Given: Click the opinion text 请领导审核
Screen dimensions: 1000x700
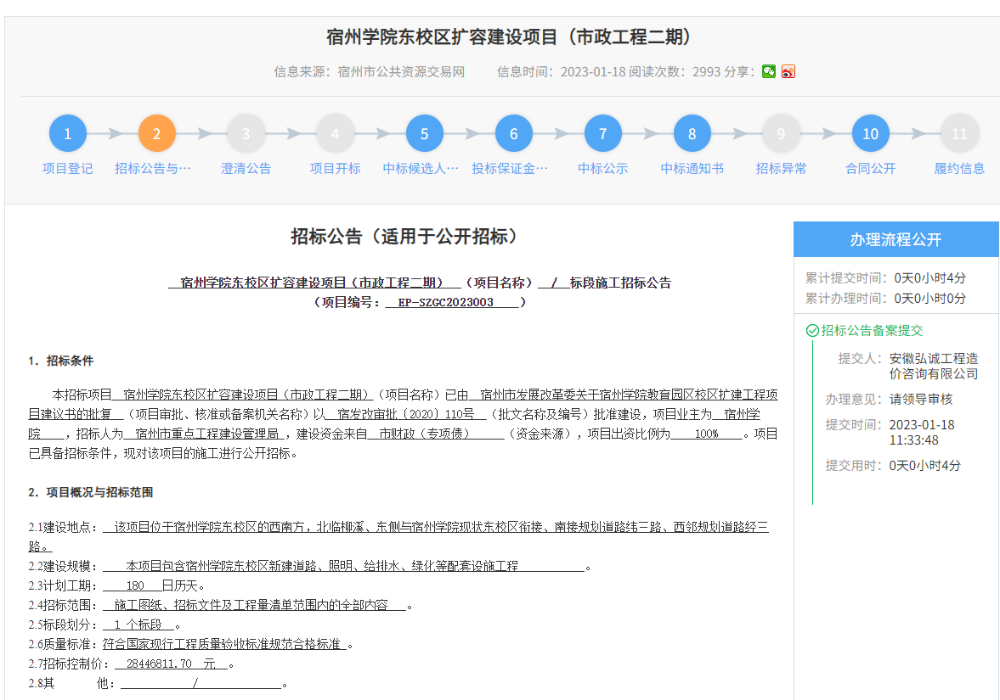Looking at the screenshot, I should pyautogui.click(x=921, y=399).
